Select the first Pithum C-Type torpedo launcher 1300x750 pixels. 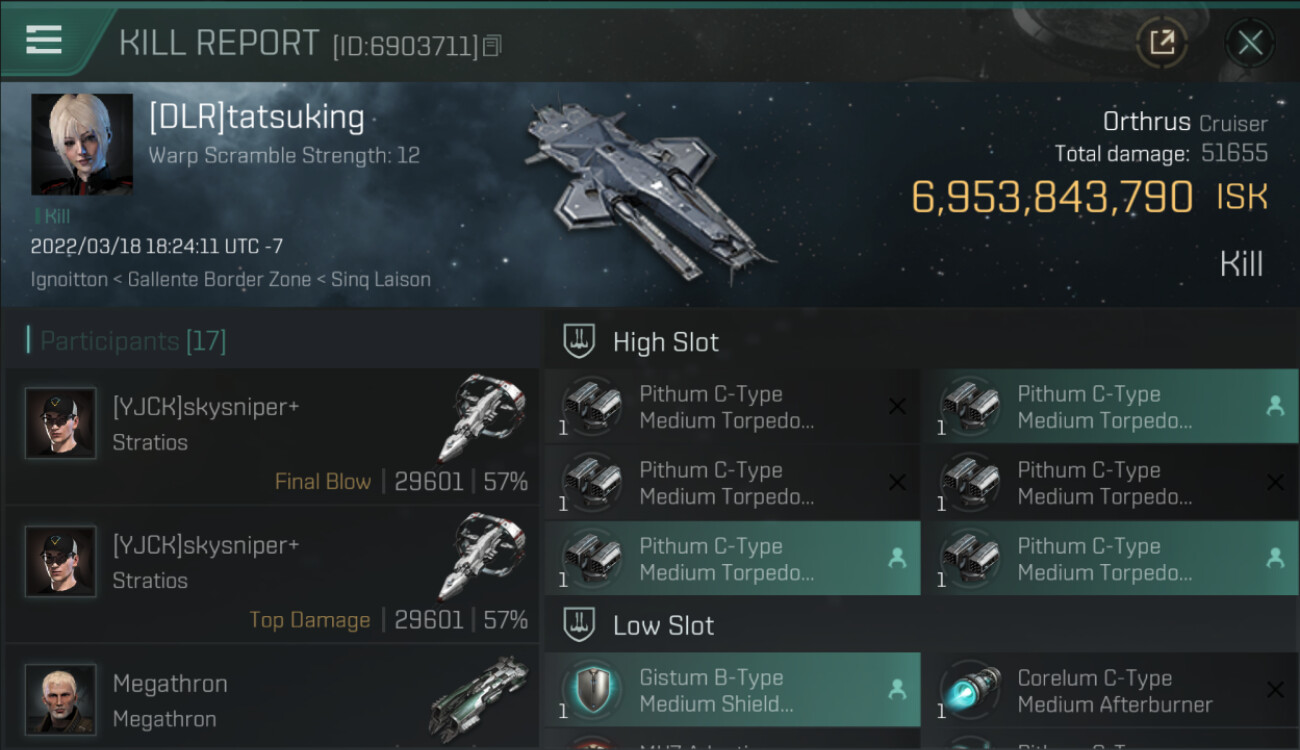point(732,407)
